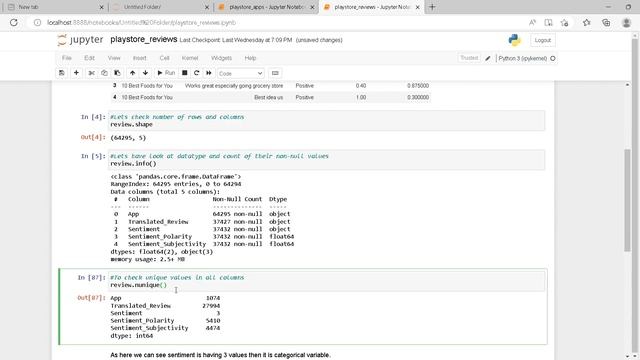Open the View menu

tap(114, 58)
